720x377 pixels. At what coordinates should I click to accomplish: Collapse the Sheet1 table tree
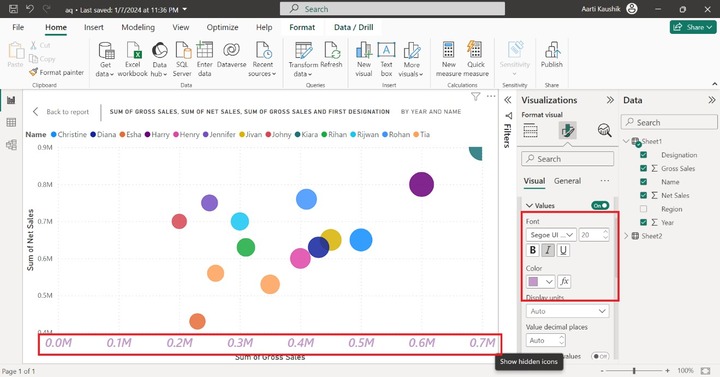click(626, 141)
